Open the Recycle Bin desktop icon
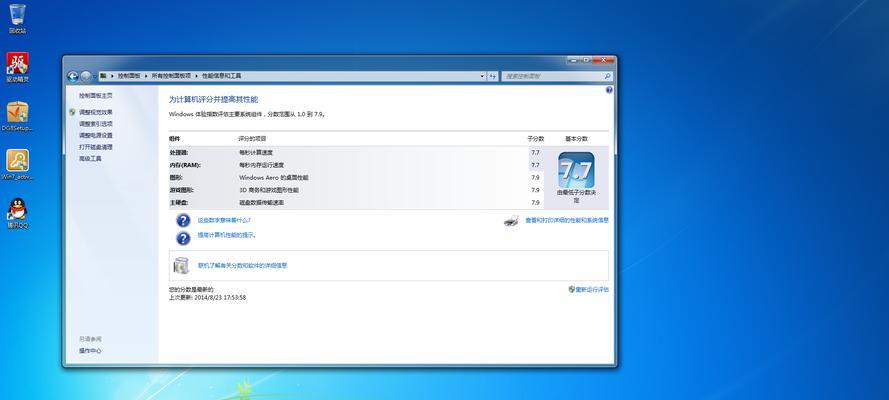This screenshot has width=889, height=400. [18, 18]
